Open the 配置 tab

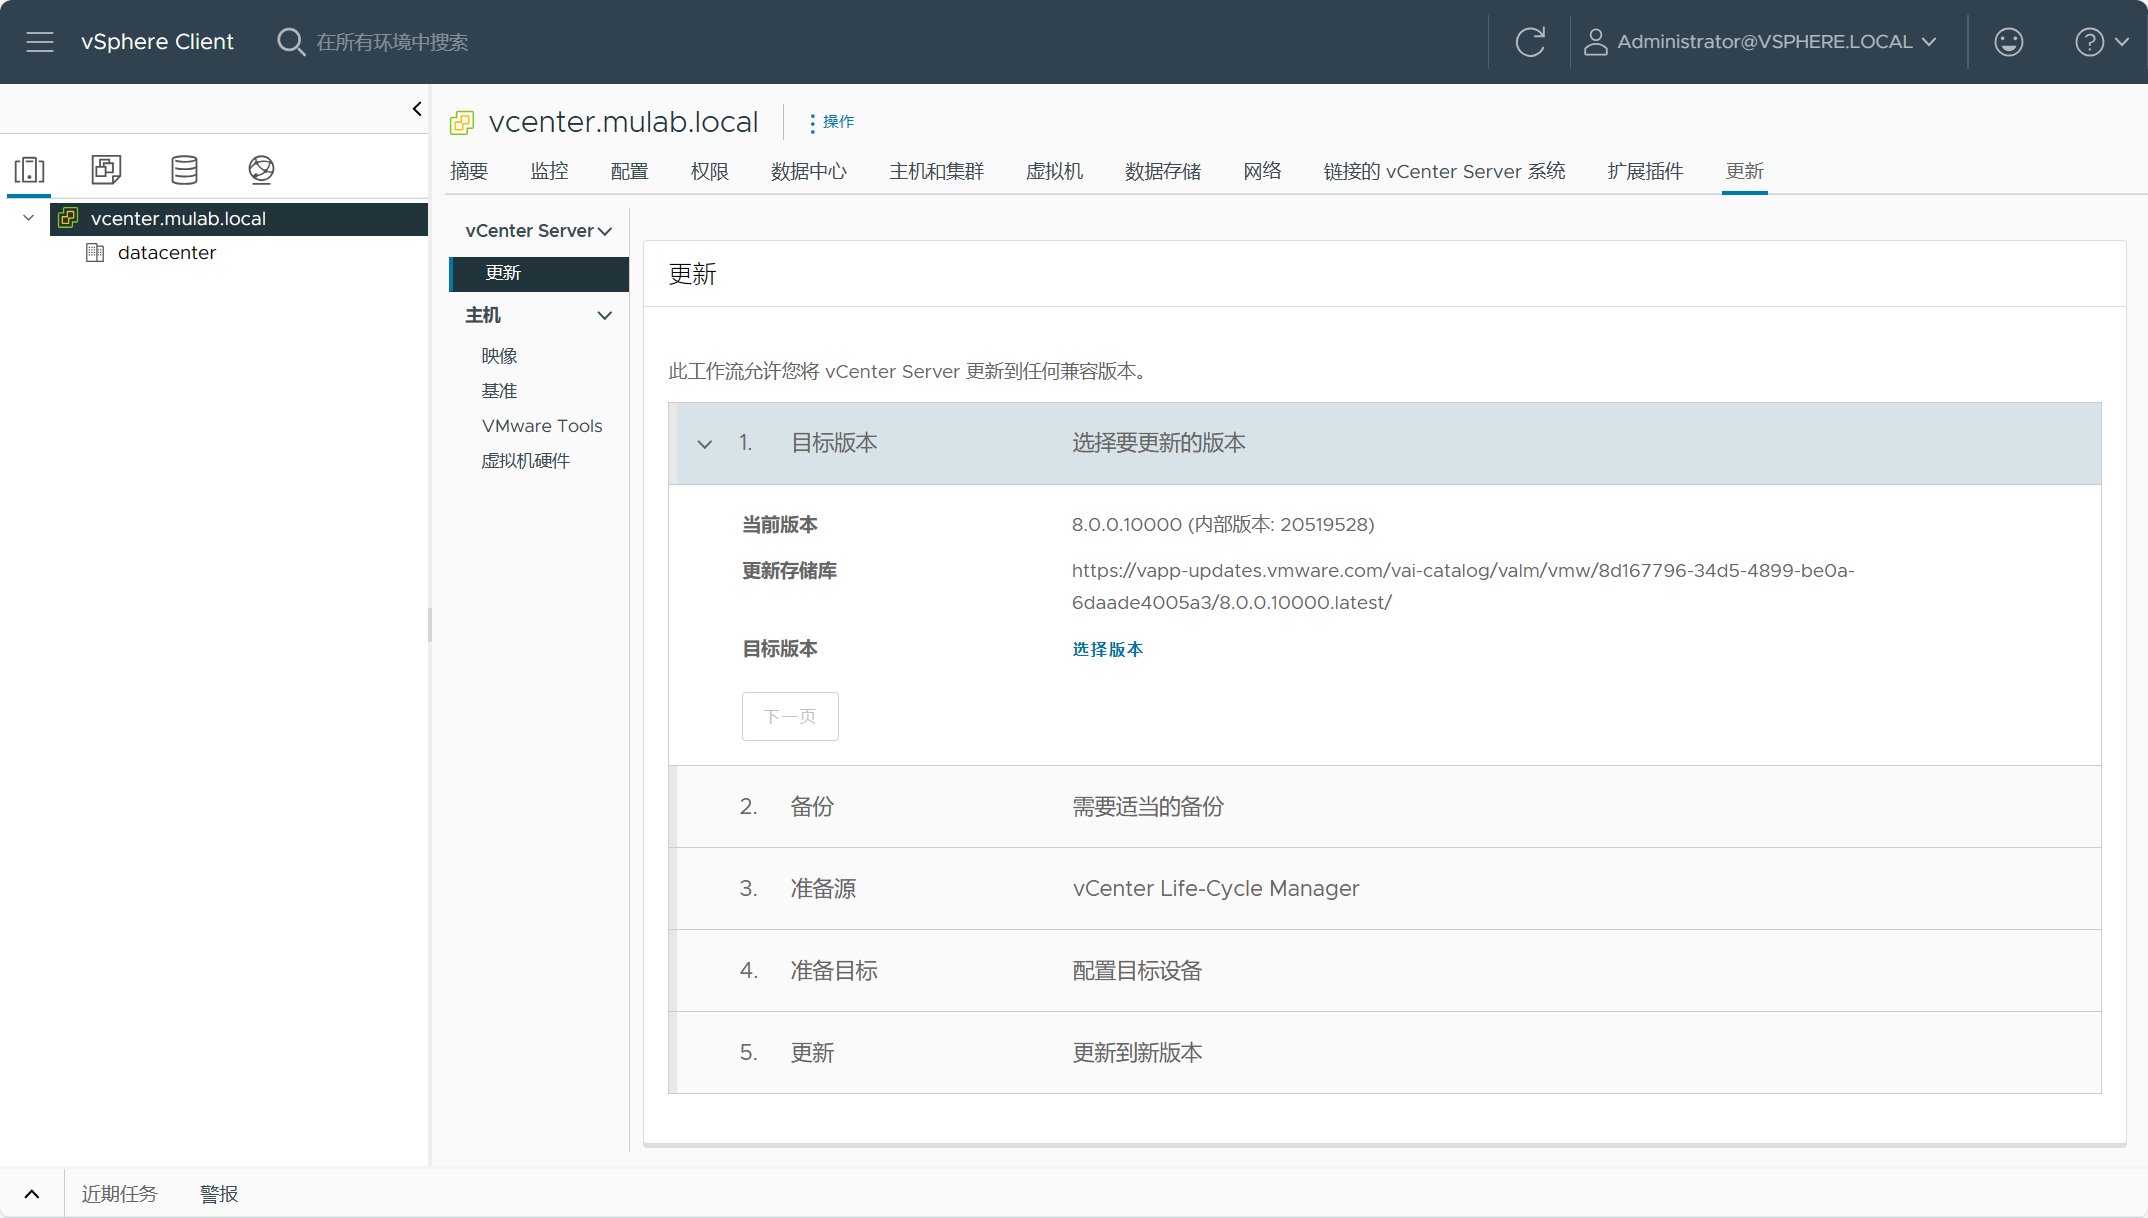(x=629, y=171)
